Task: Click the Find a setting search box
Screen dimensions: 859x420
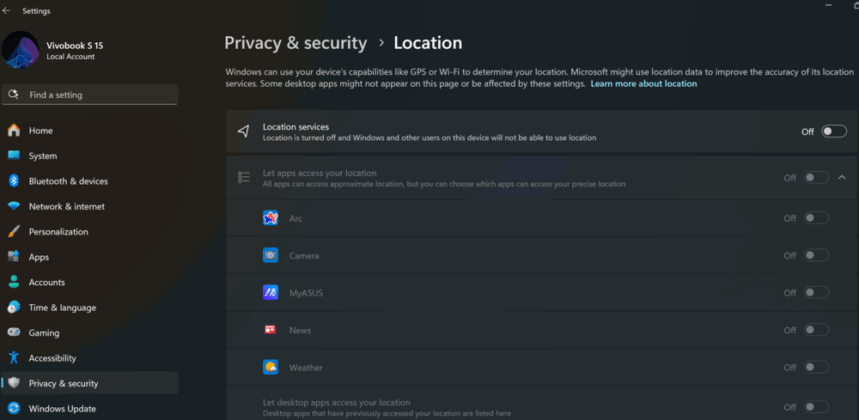Action: coord(90,95)
